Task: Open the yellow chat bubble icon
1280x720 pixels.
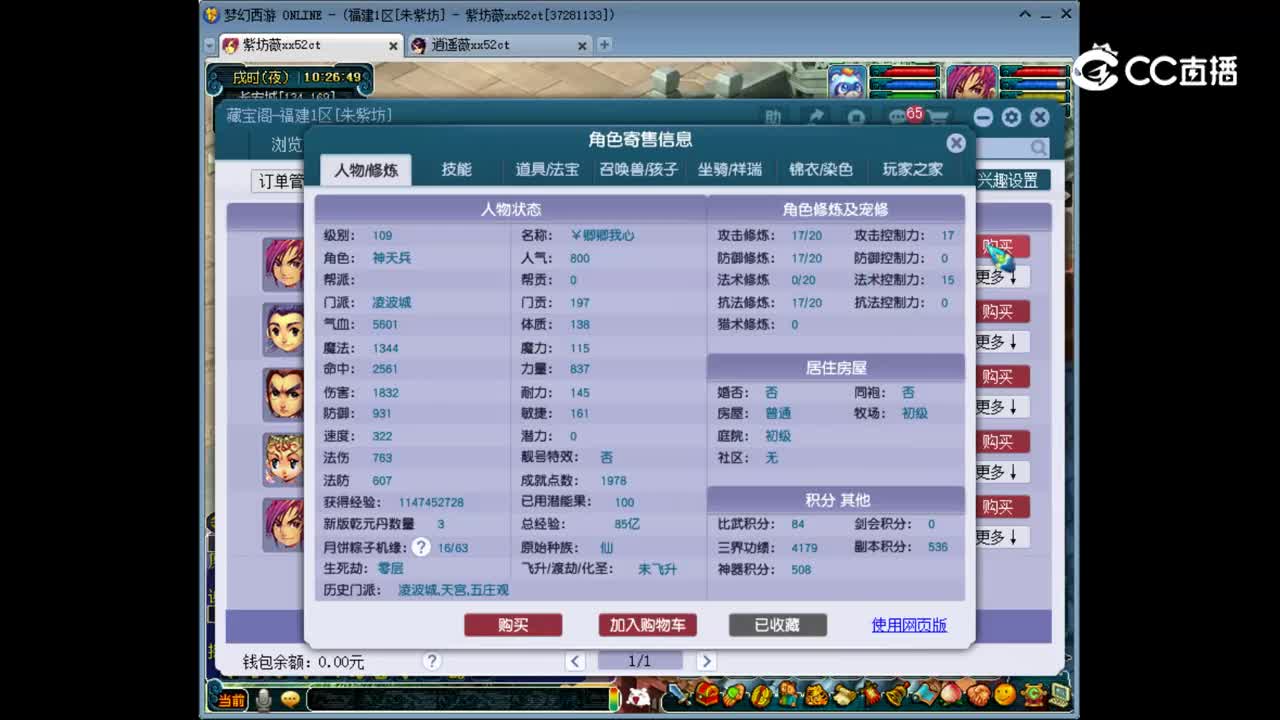Action: pos(290,699)
